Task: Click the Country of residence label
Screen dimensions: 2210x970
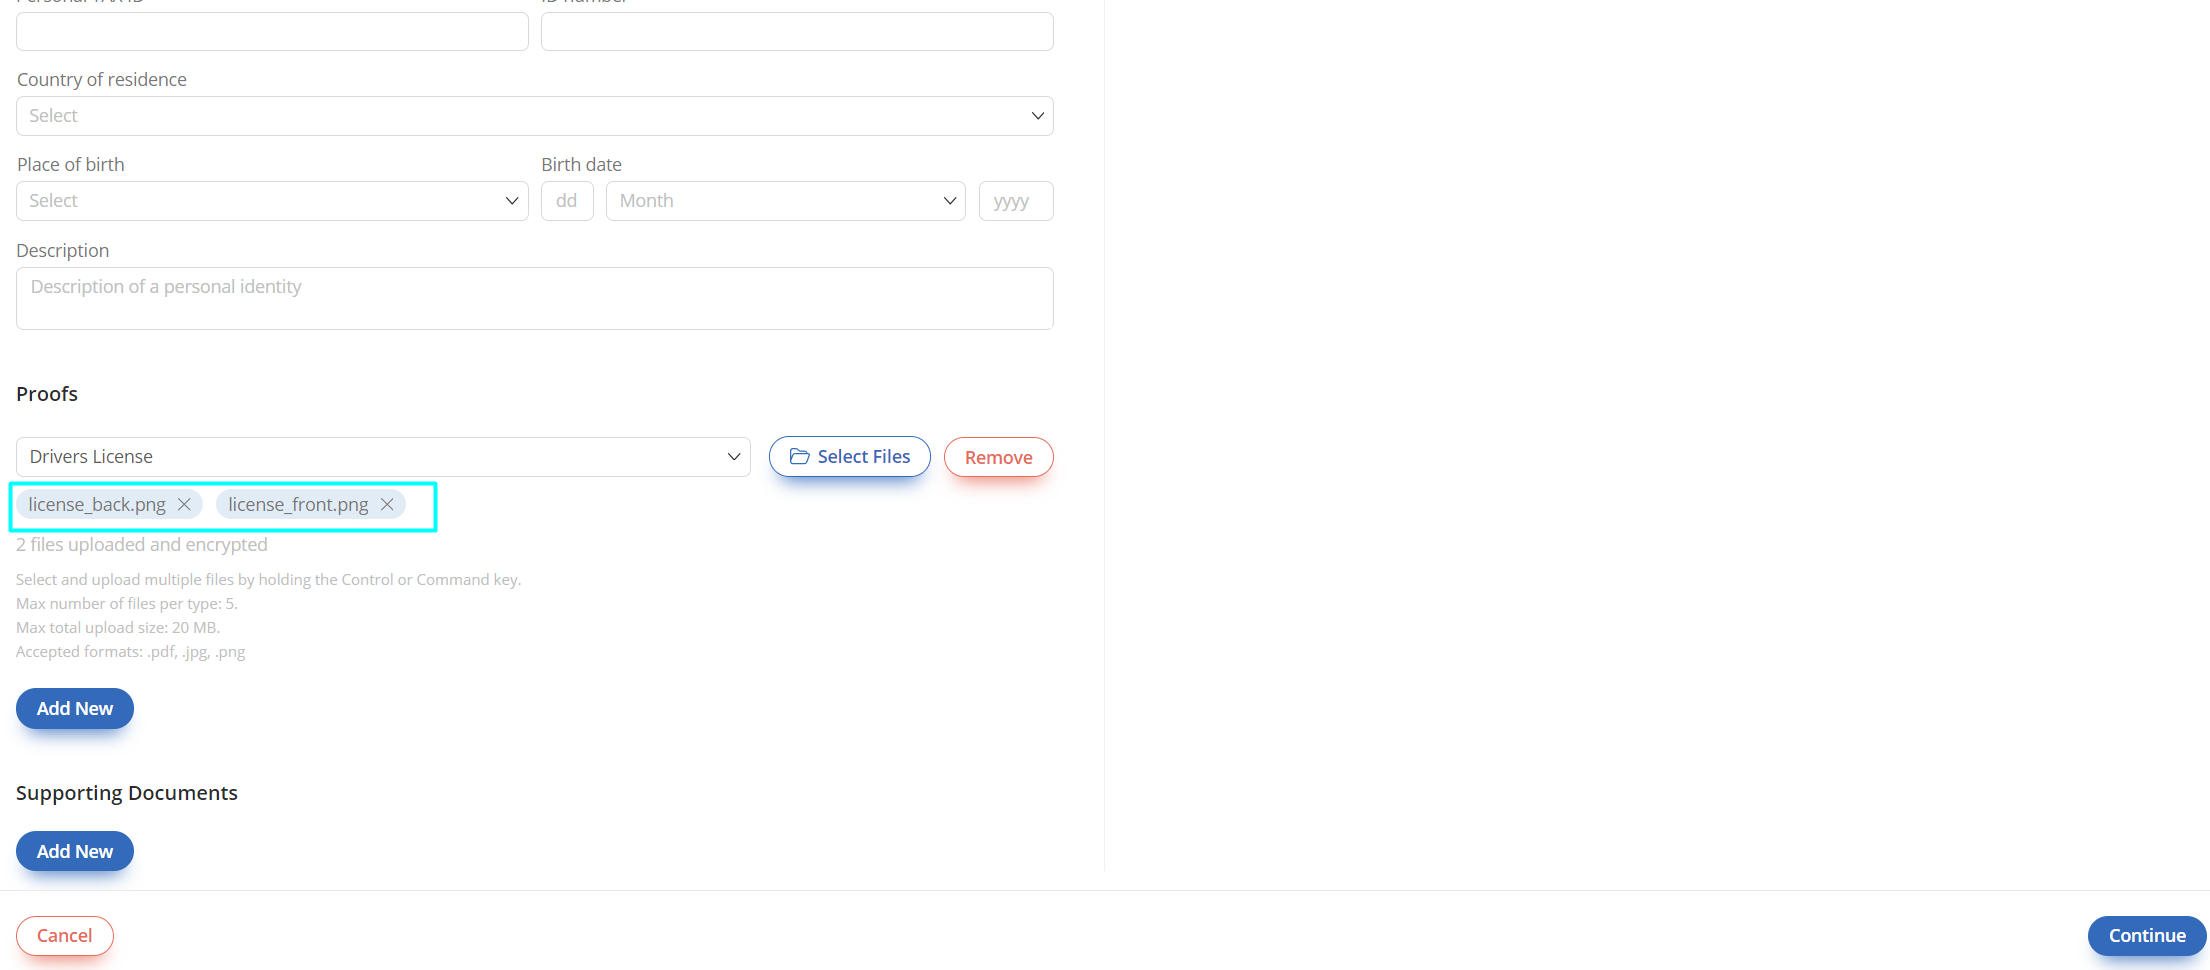Action: coord(102,80)
